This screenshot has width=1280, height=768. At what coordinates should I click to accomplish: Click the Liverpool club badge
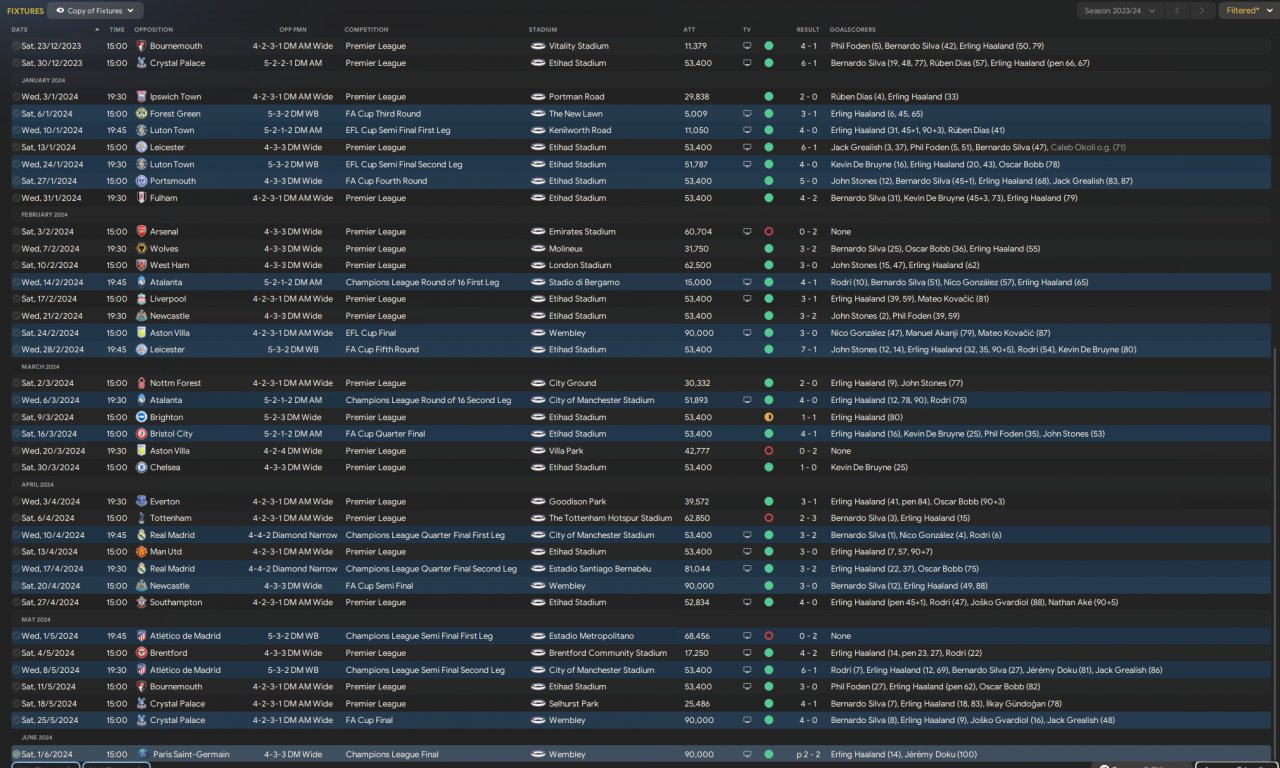[x=141, y=299]
